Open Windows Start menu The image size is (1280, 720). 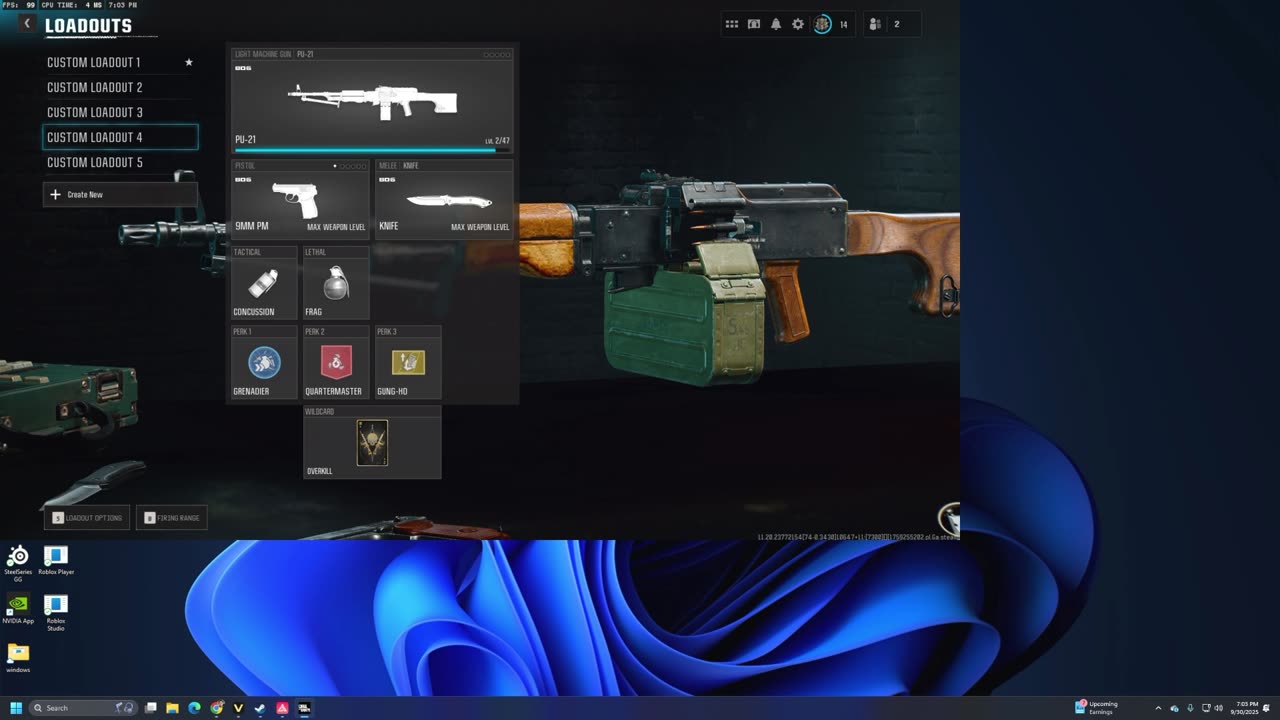point(16,708)
